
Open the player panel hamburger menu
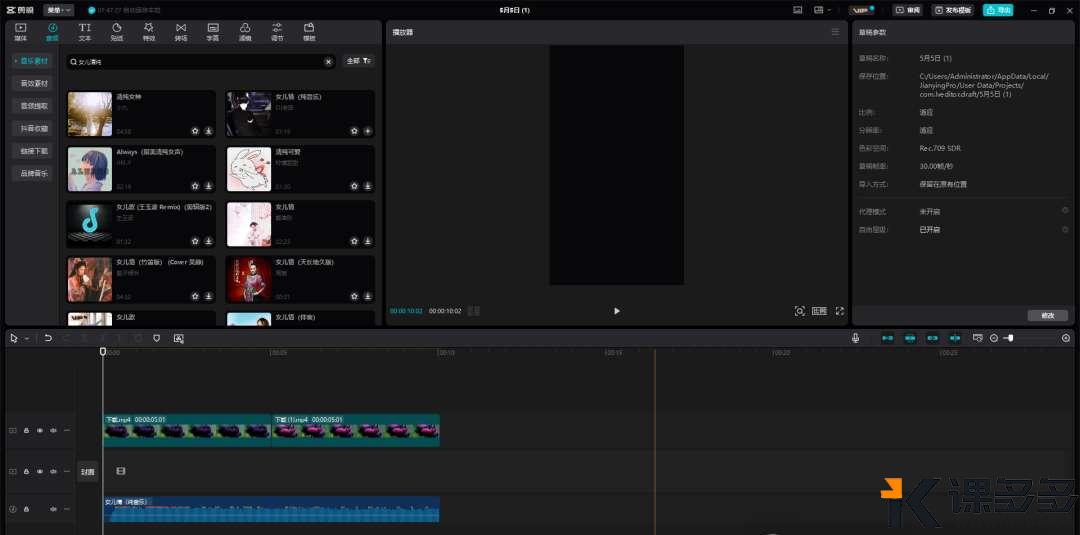(x=835, y=32)
